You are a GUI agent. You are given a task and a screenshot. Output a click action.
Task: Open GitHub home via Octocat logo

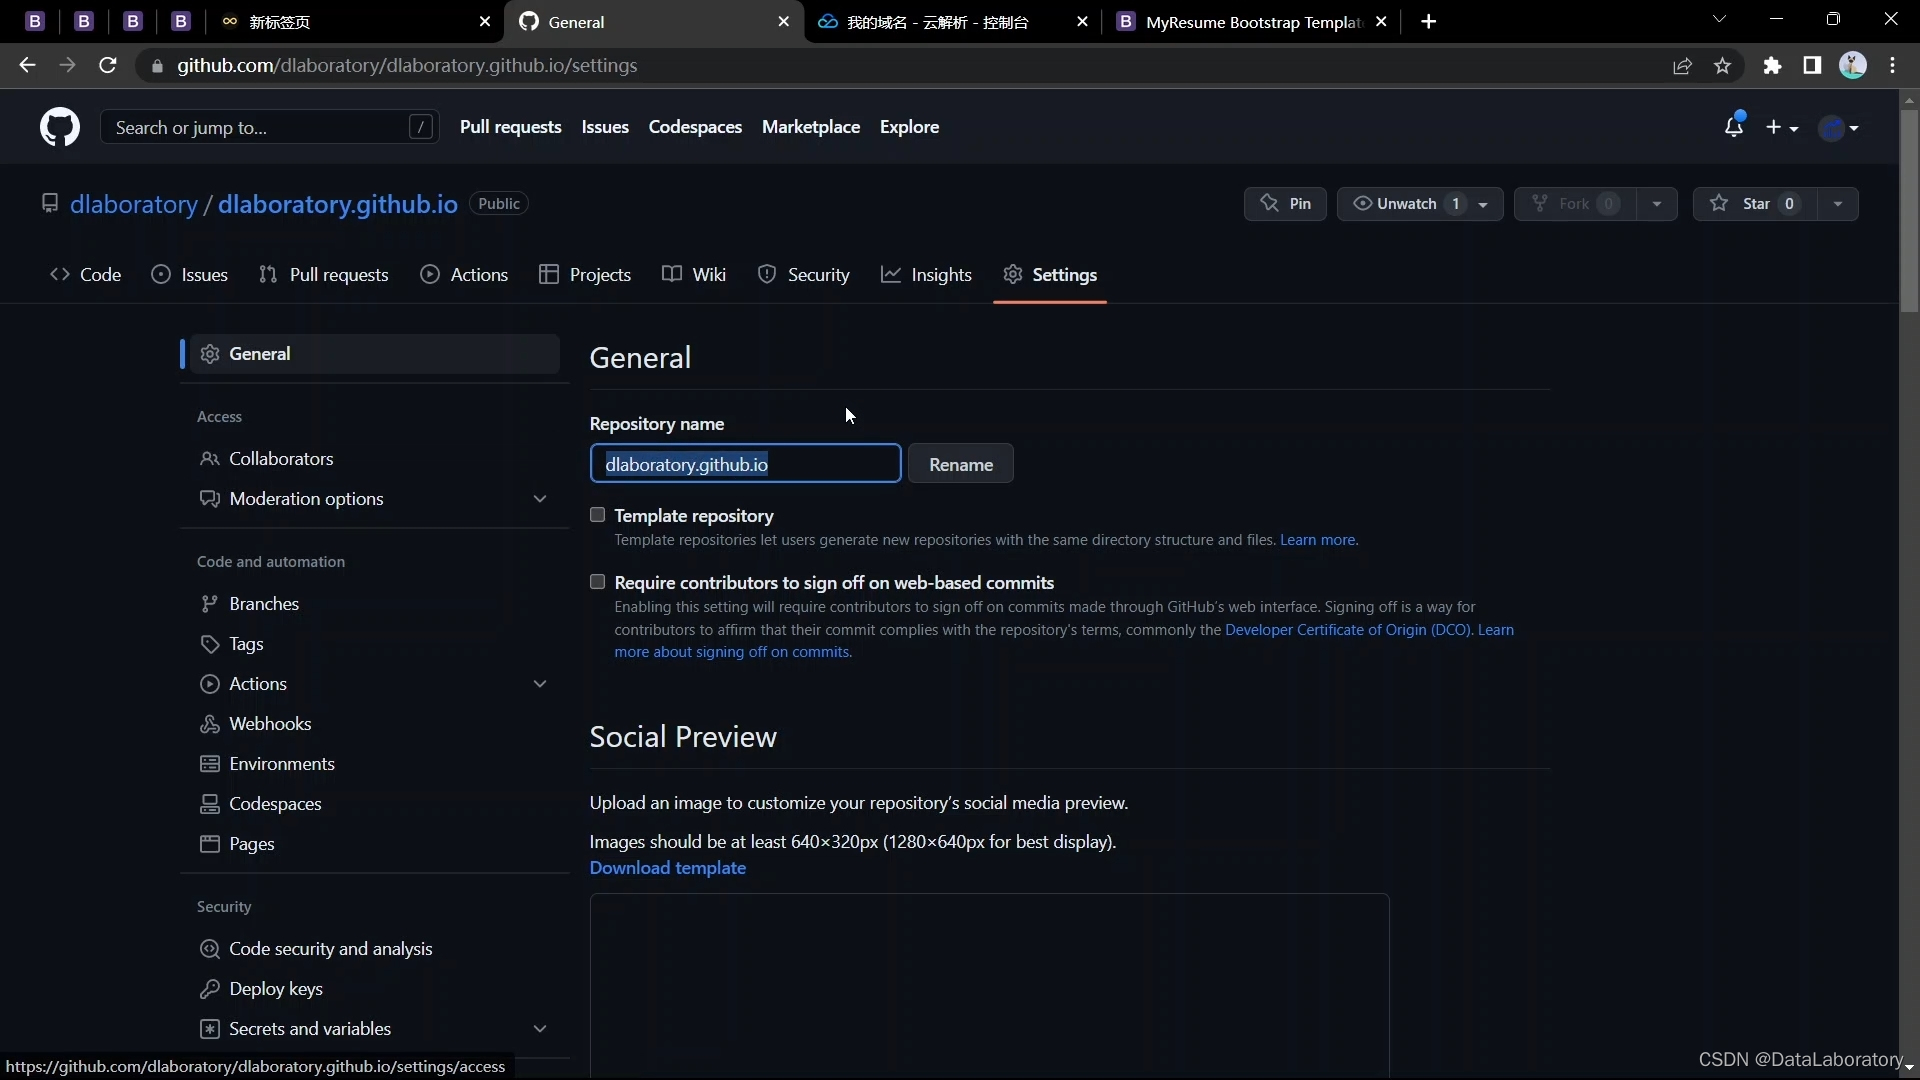tap(60, 128)
